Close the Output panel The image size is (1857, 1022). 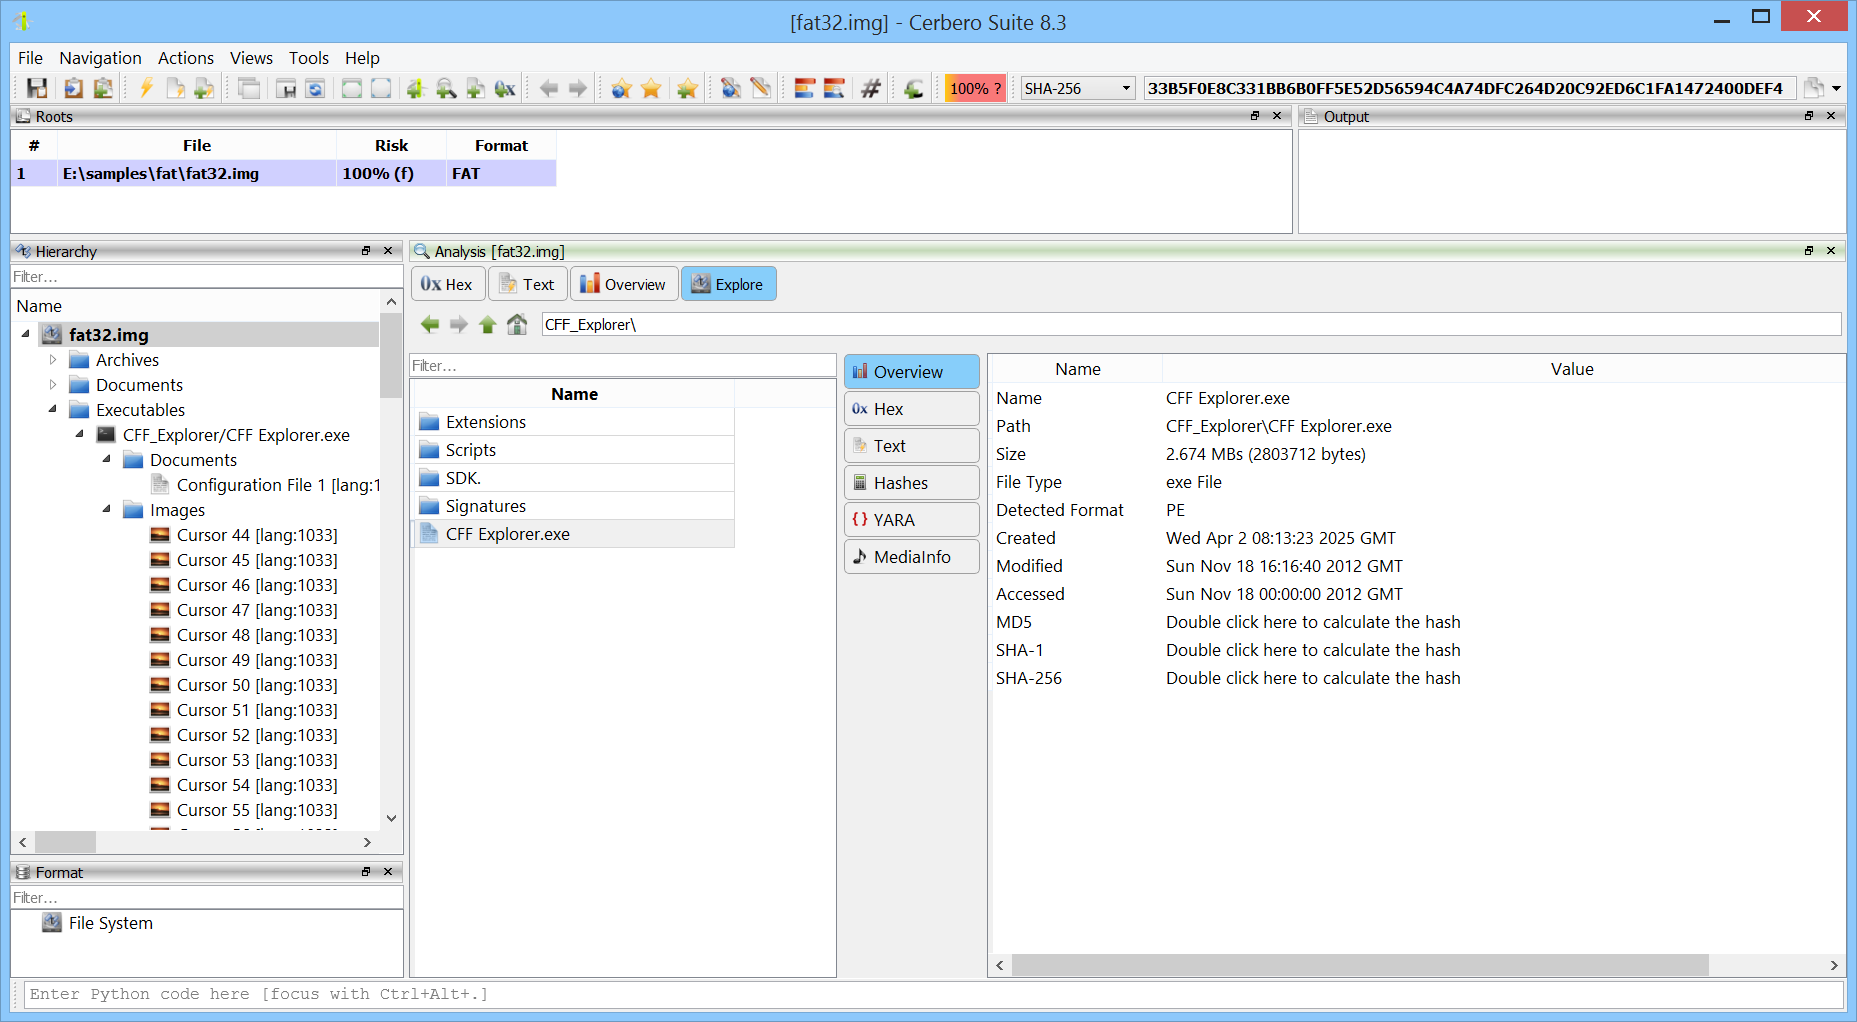1831,116
